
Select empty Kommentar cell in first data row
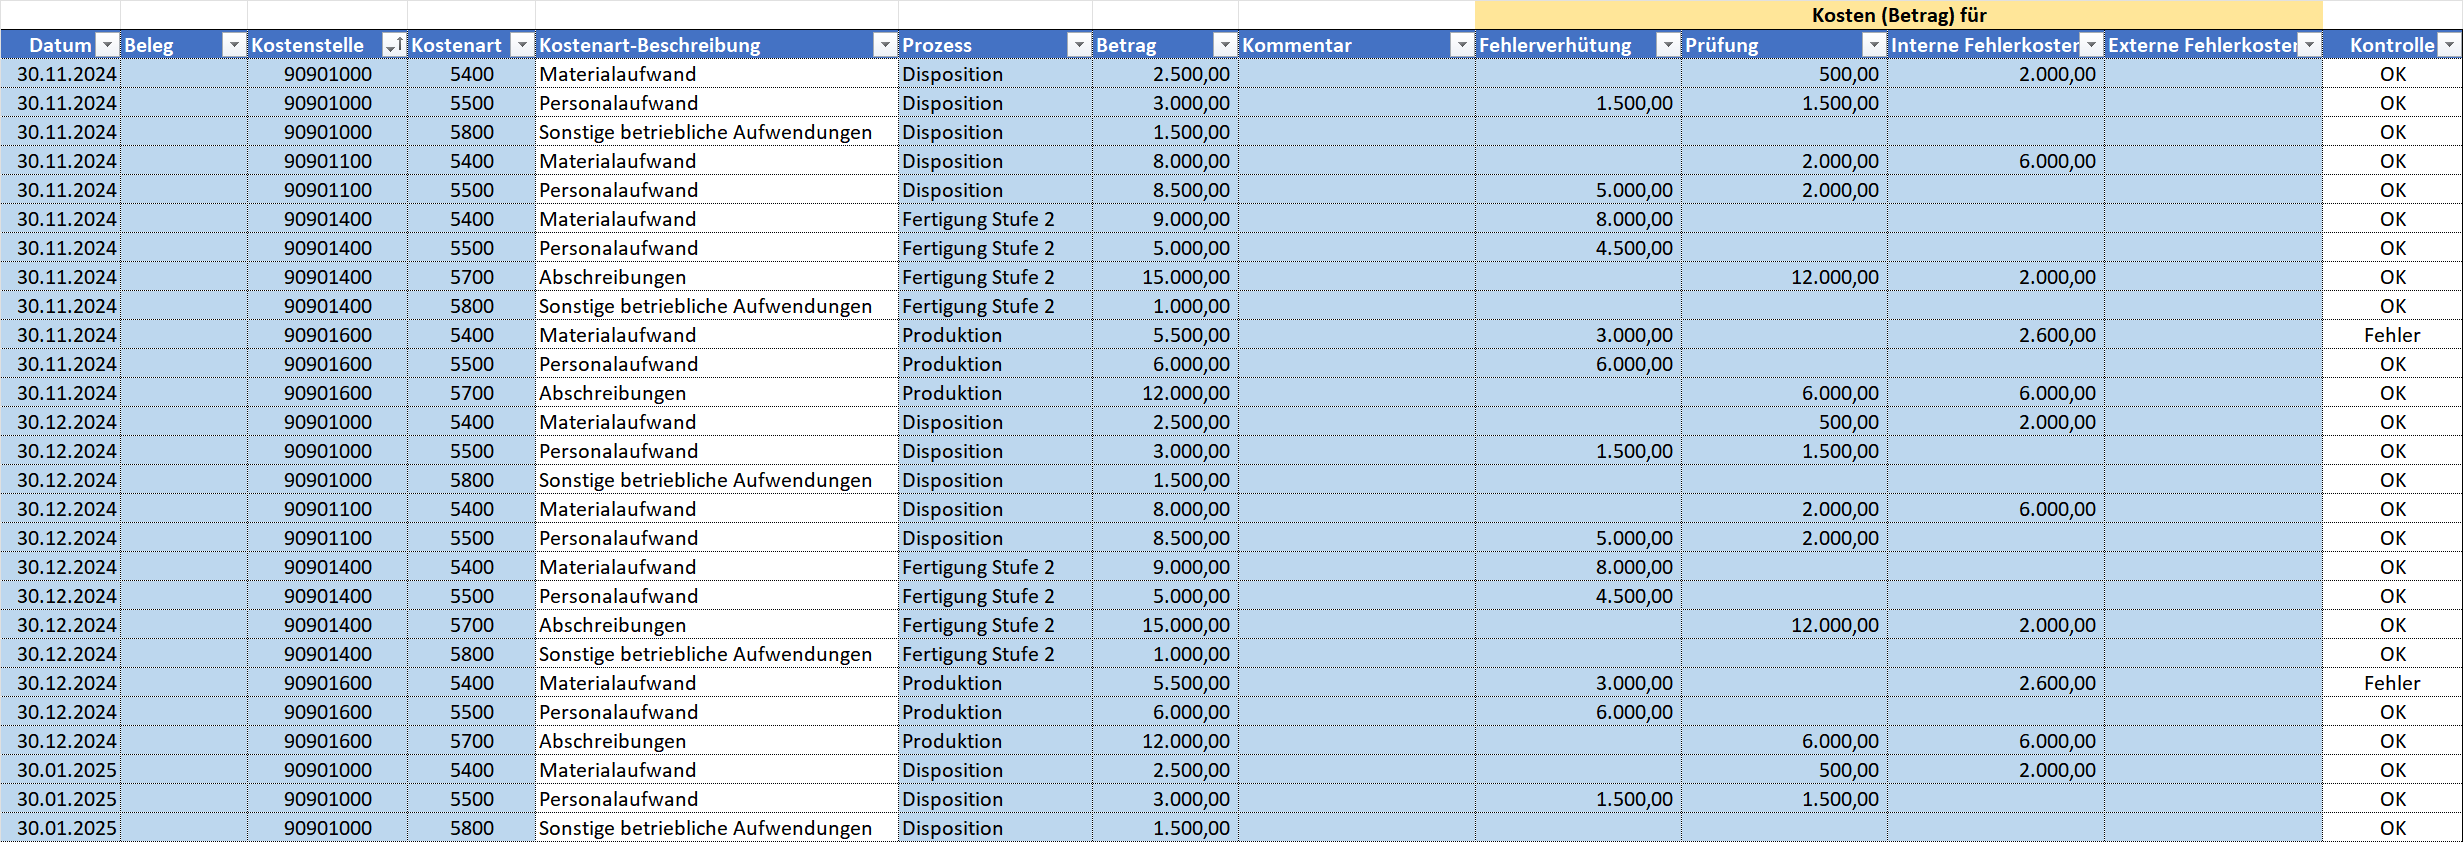click(x=1356, y=74)
